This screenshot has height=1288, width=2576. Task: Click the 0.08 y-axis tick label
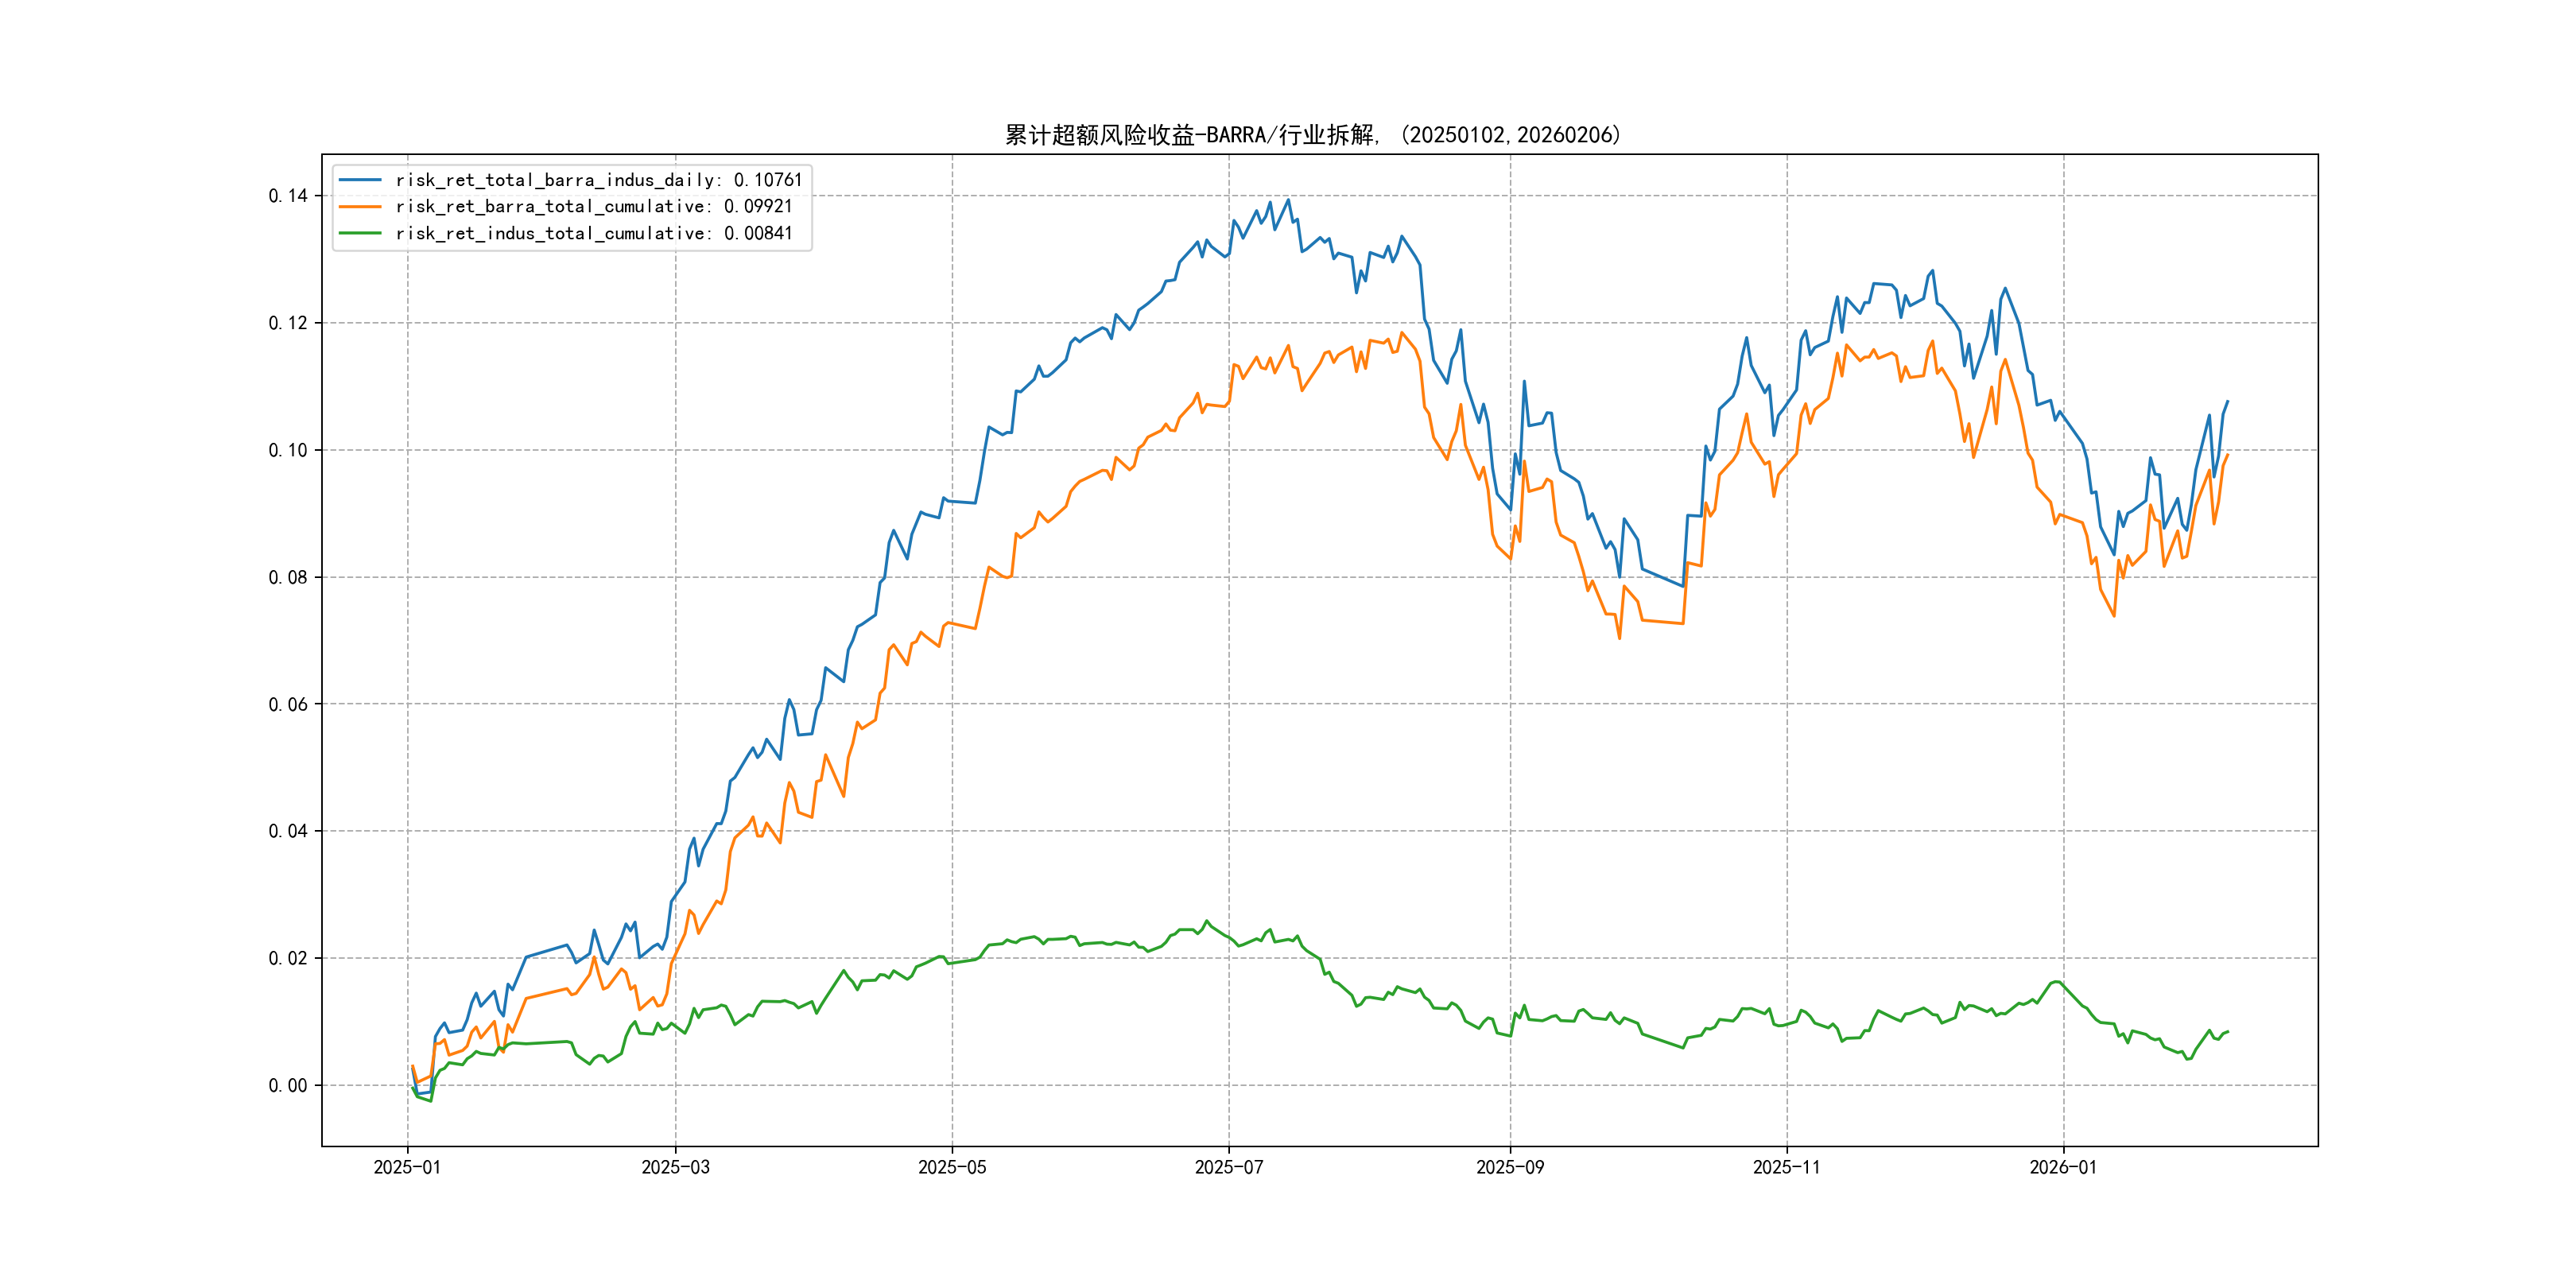tap(288, 577)
